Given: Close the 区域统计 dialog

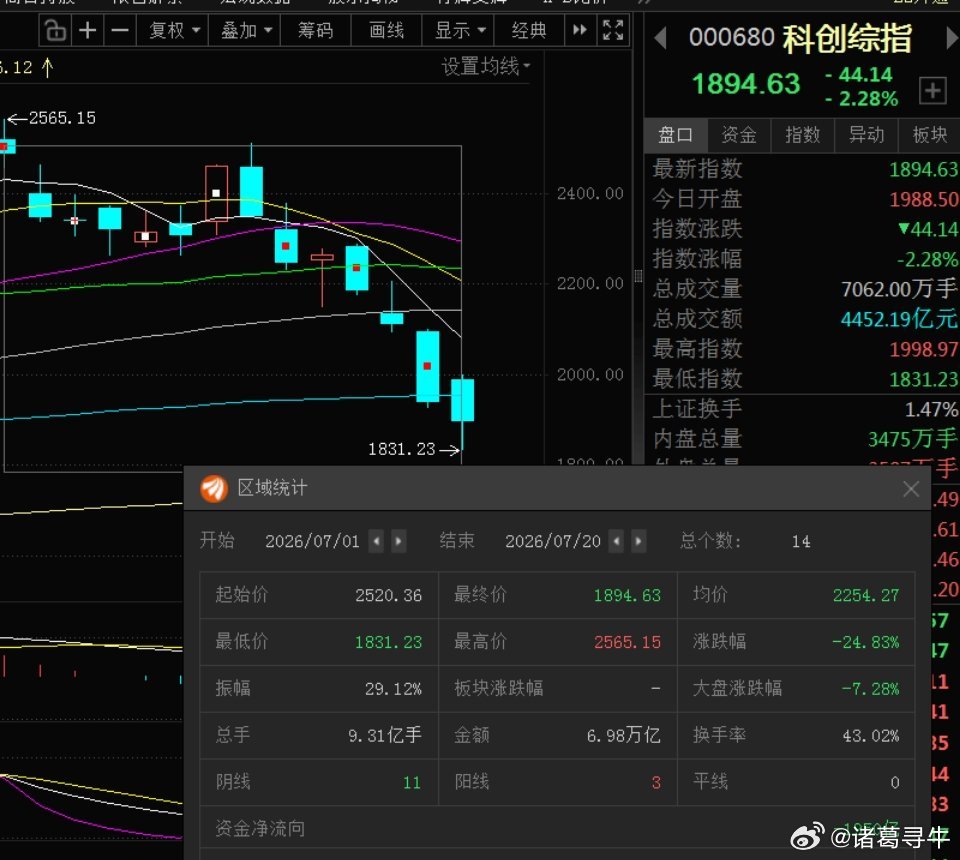Looking at the screenshot, I should (x=911, y=488).
